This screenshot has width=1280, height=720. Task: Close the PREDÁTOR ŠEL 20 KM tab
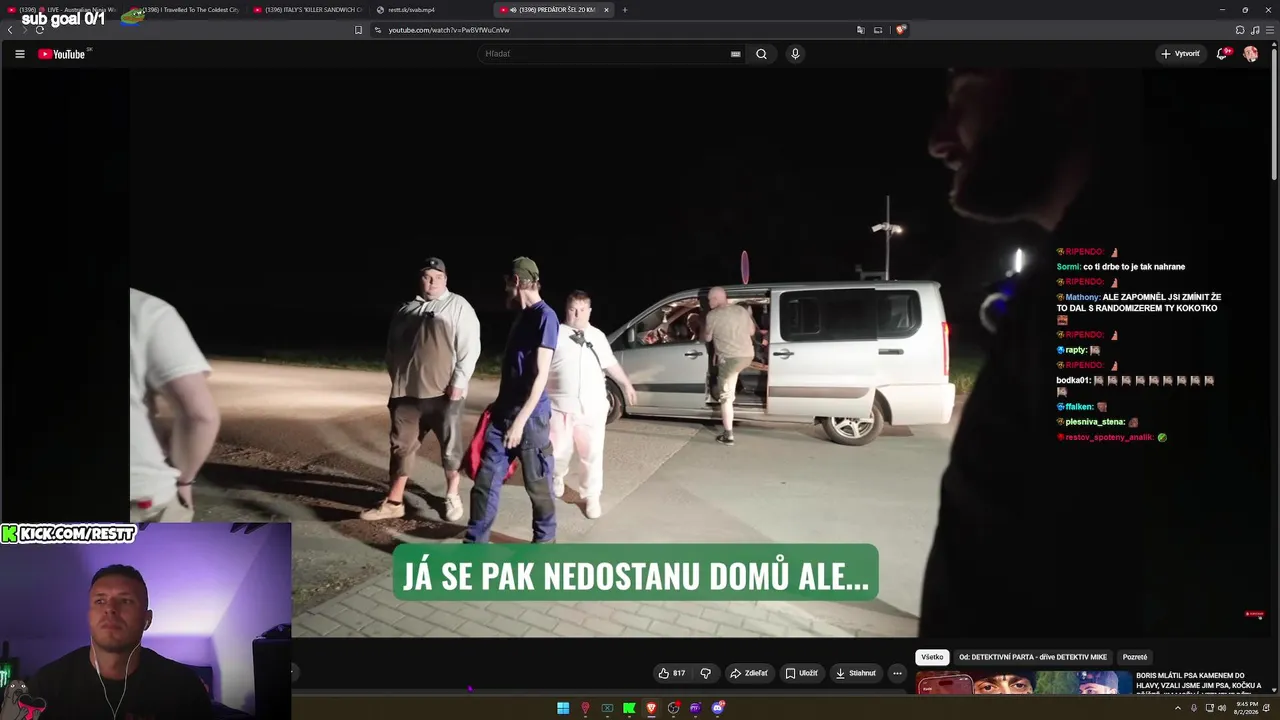(x=606, y=10)
